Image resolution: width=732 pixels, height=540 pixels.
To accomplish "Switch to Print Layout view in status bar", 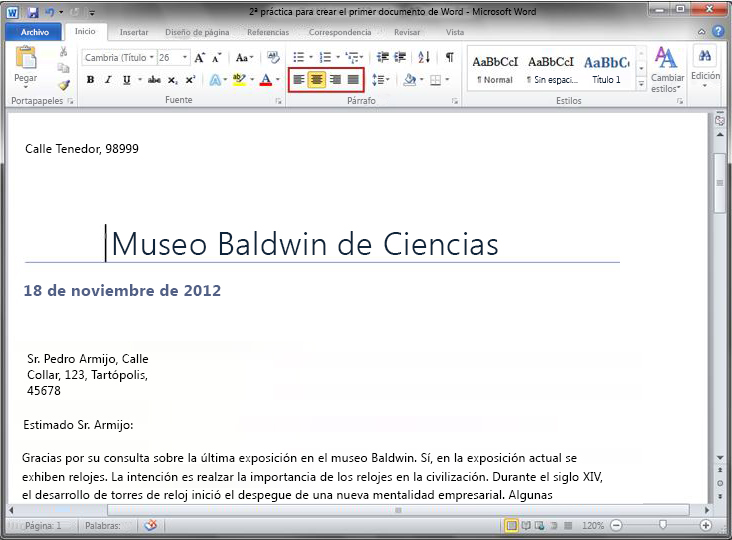I will (x=512, y=526).
